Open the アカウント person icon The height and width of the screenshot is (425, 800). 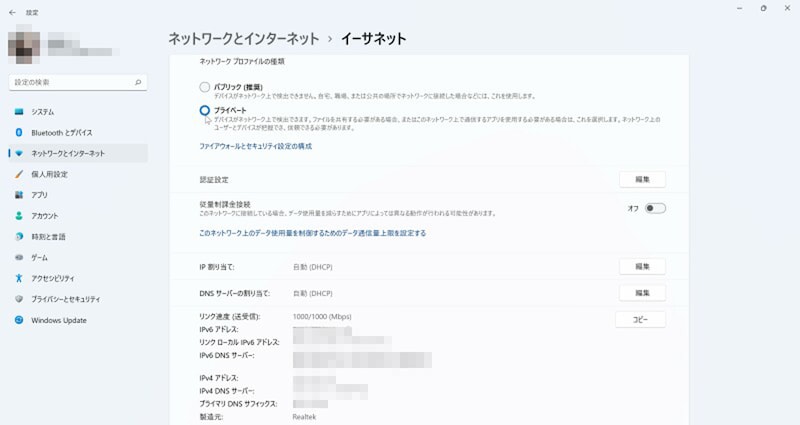tap(19, 216)
